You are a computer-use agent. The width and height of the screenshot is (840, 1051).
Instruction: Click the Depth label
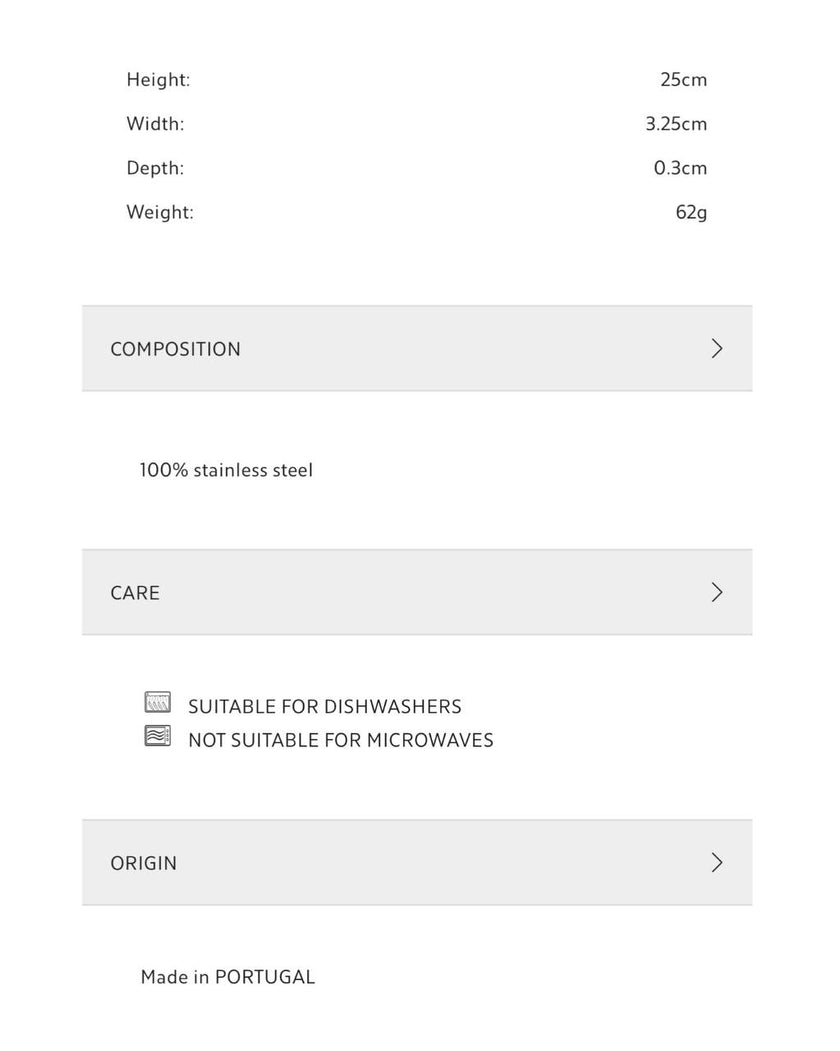[x=156, y=168]
